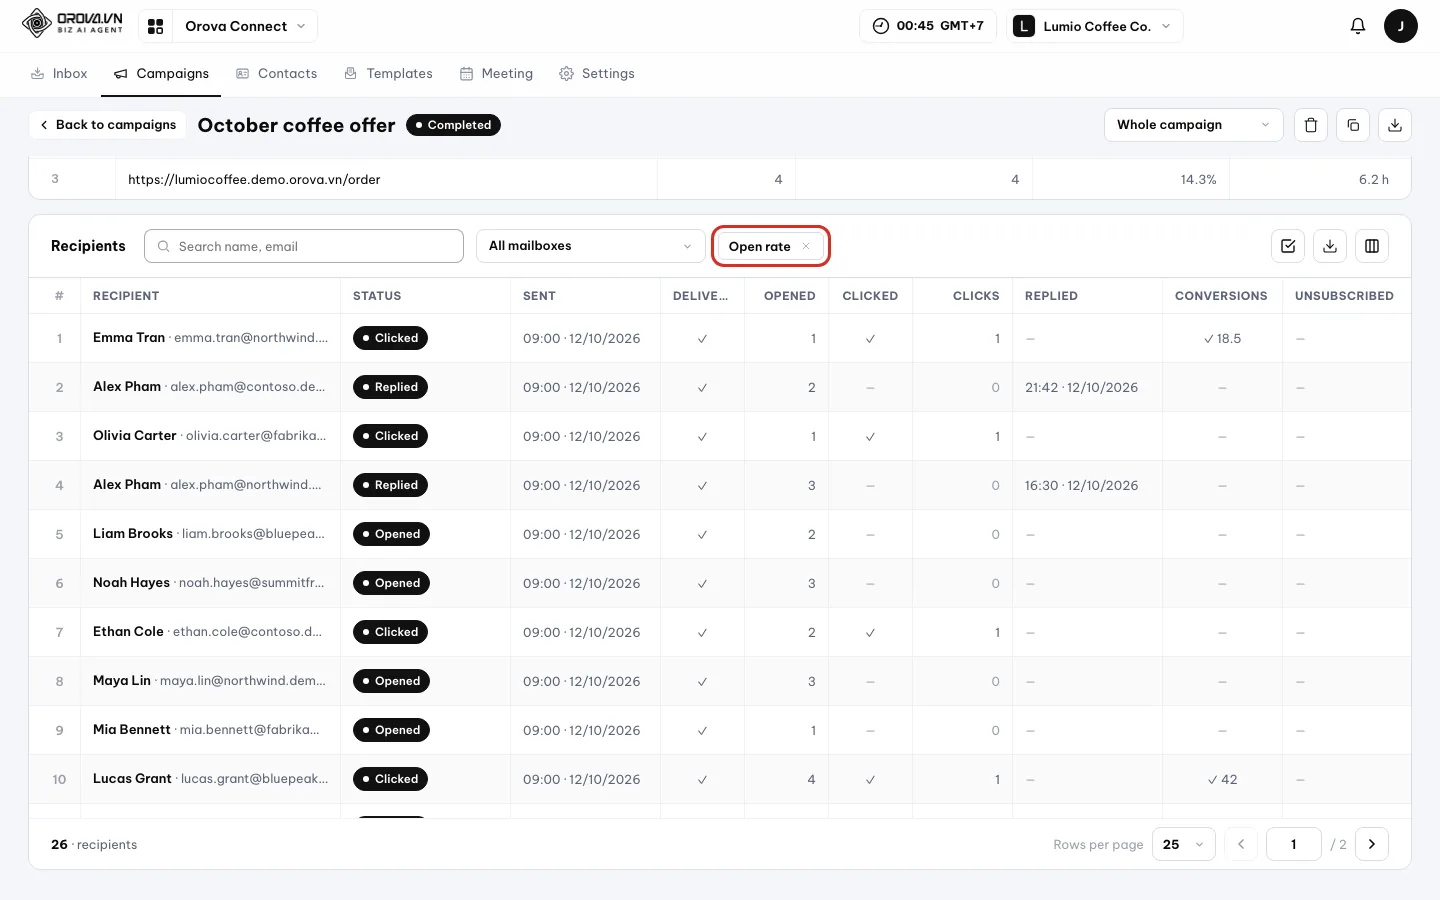Click the user avatar J
The width and height of the screenshot is (1440, 900).
1401,26
